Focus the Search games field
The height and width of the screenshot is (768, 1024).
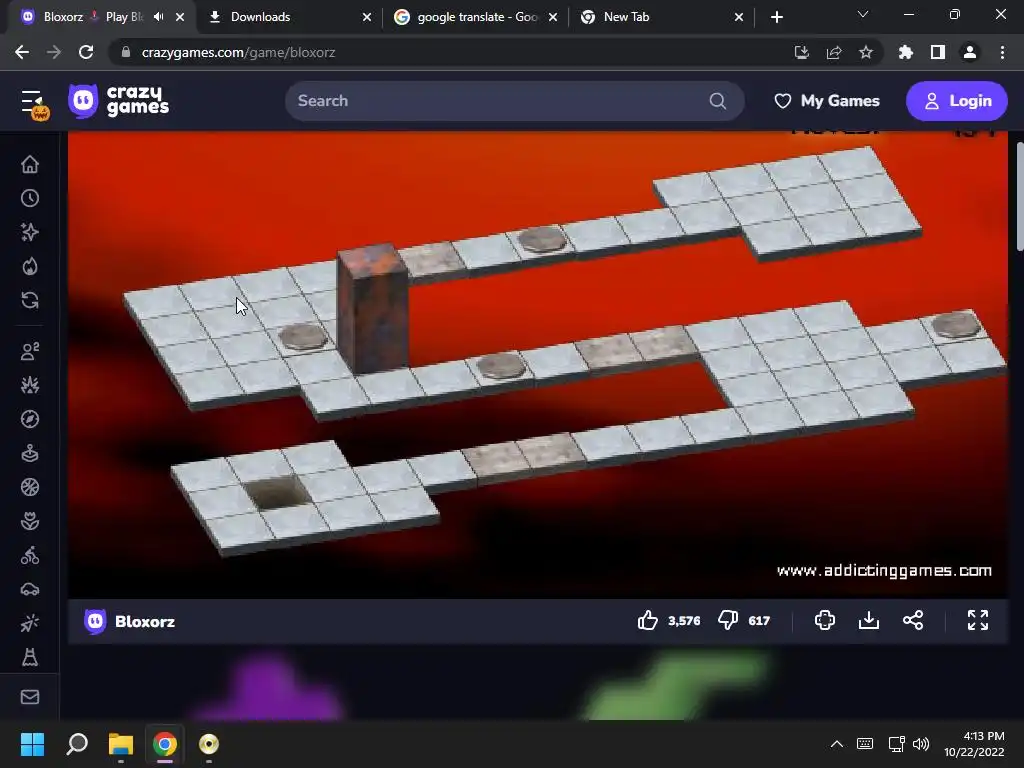[515, 101]
